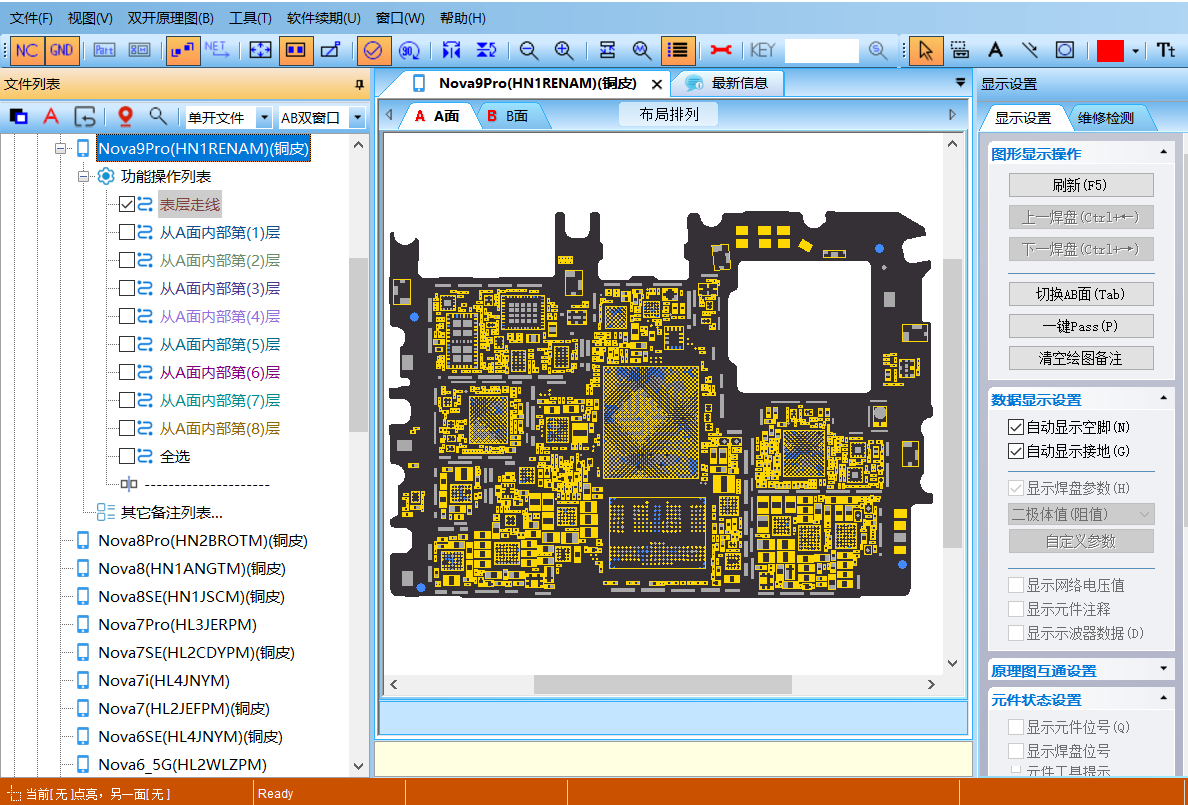Click the 一键Pass(P) button
The image size is (1188, 805).
pyautogui.click(x=1081, y=325)
